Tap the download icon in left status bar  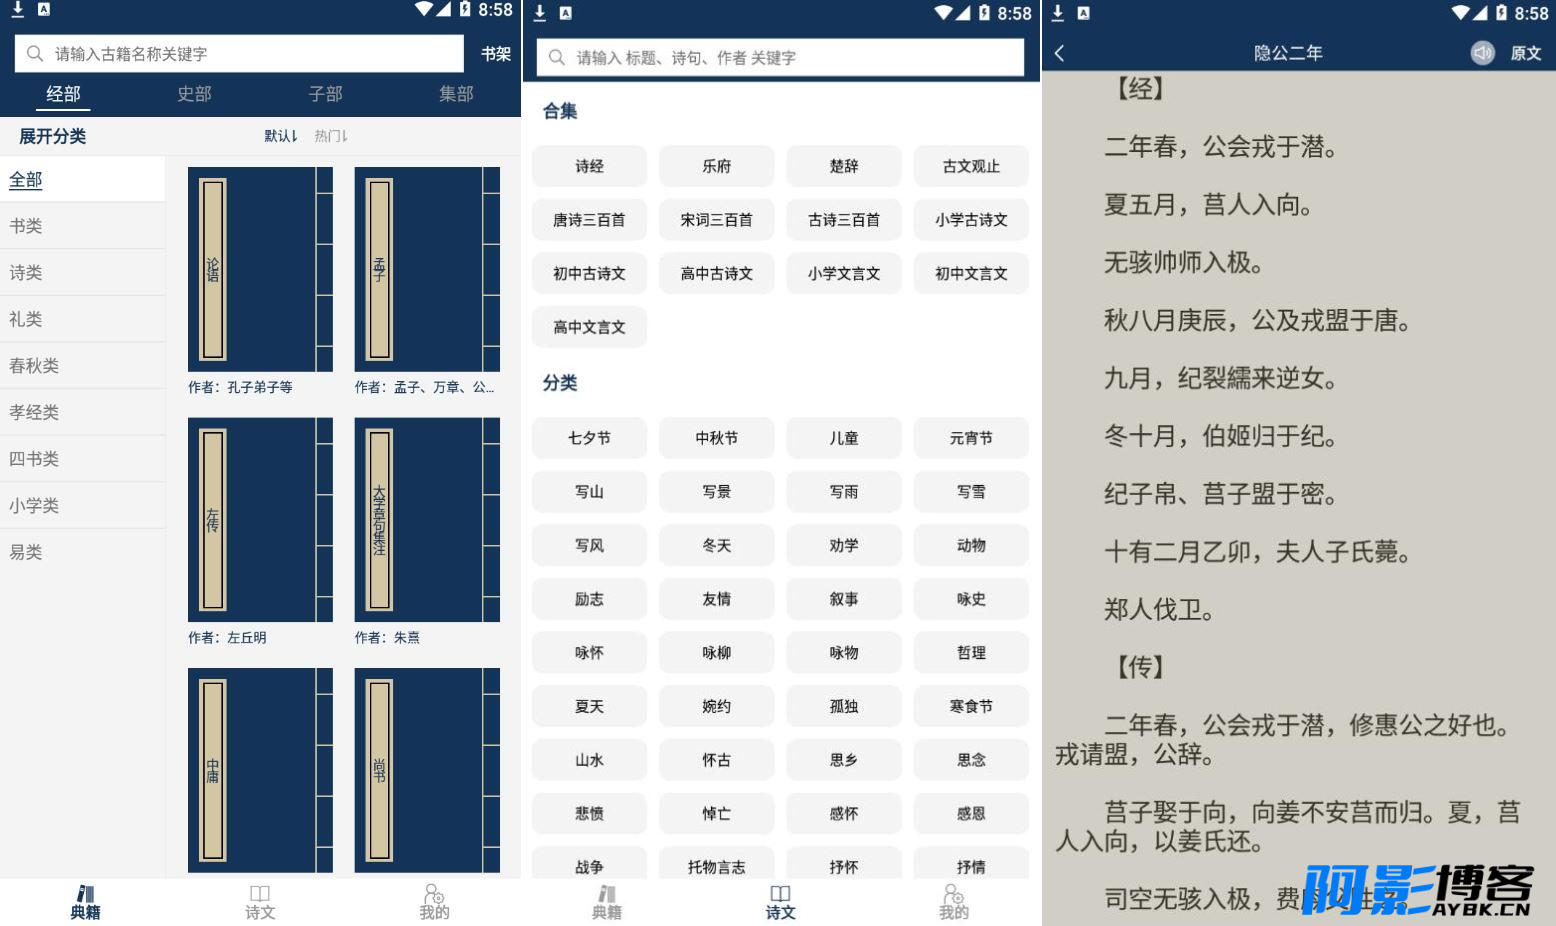[17, 10]
